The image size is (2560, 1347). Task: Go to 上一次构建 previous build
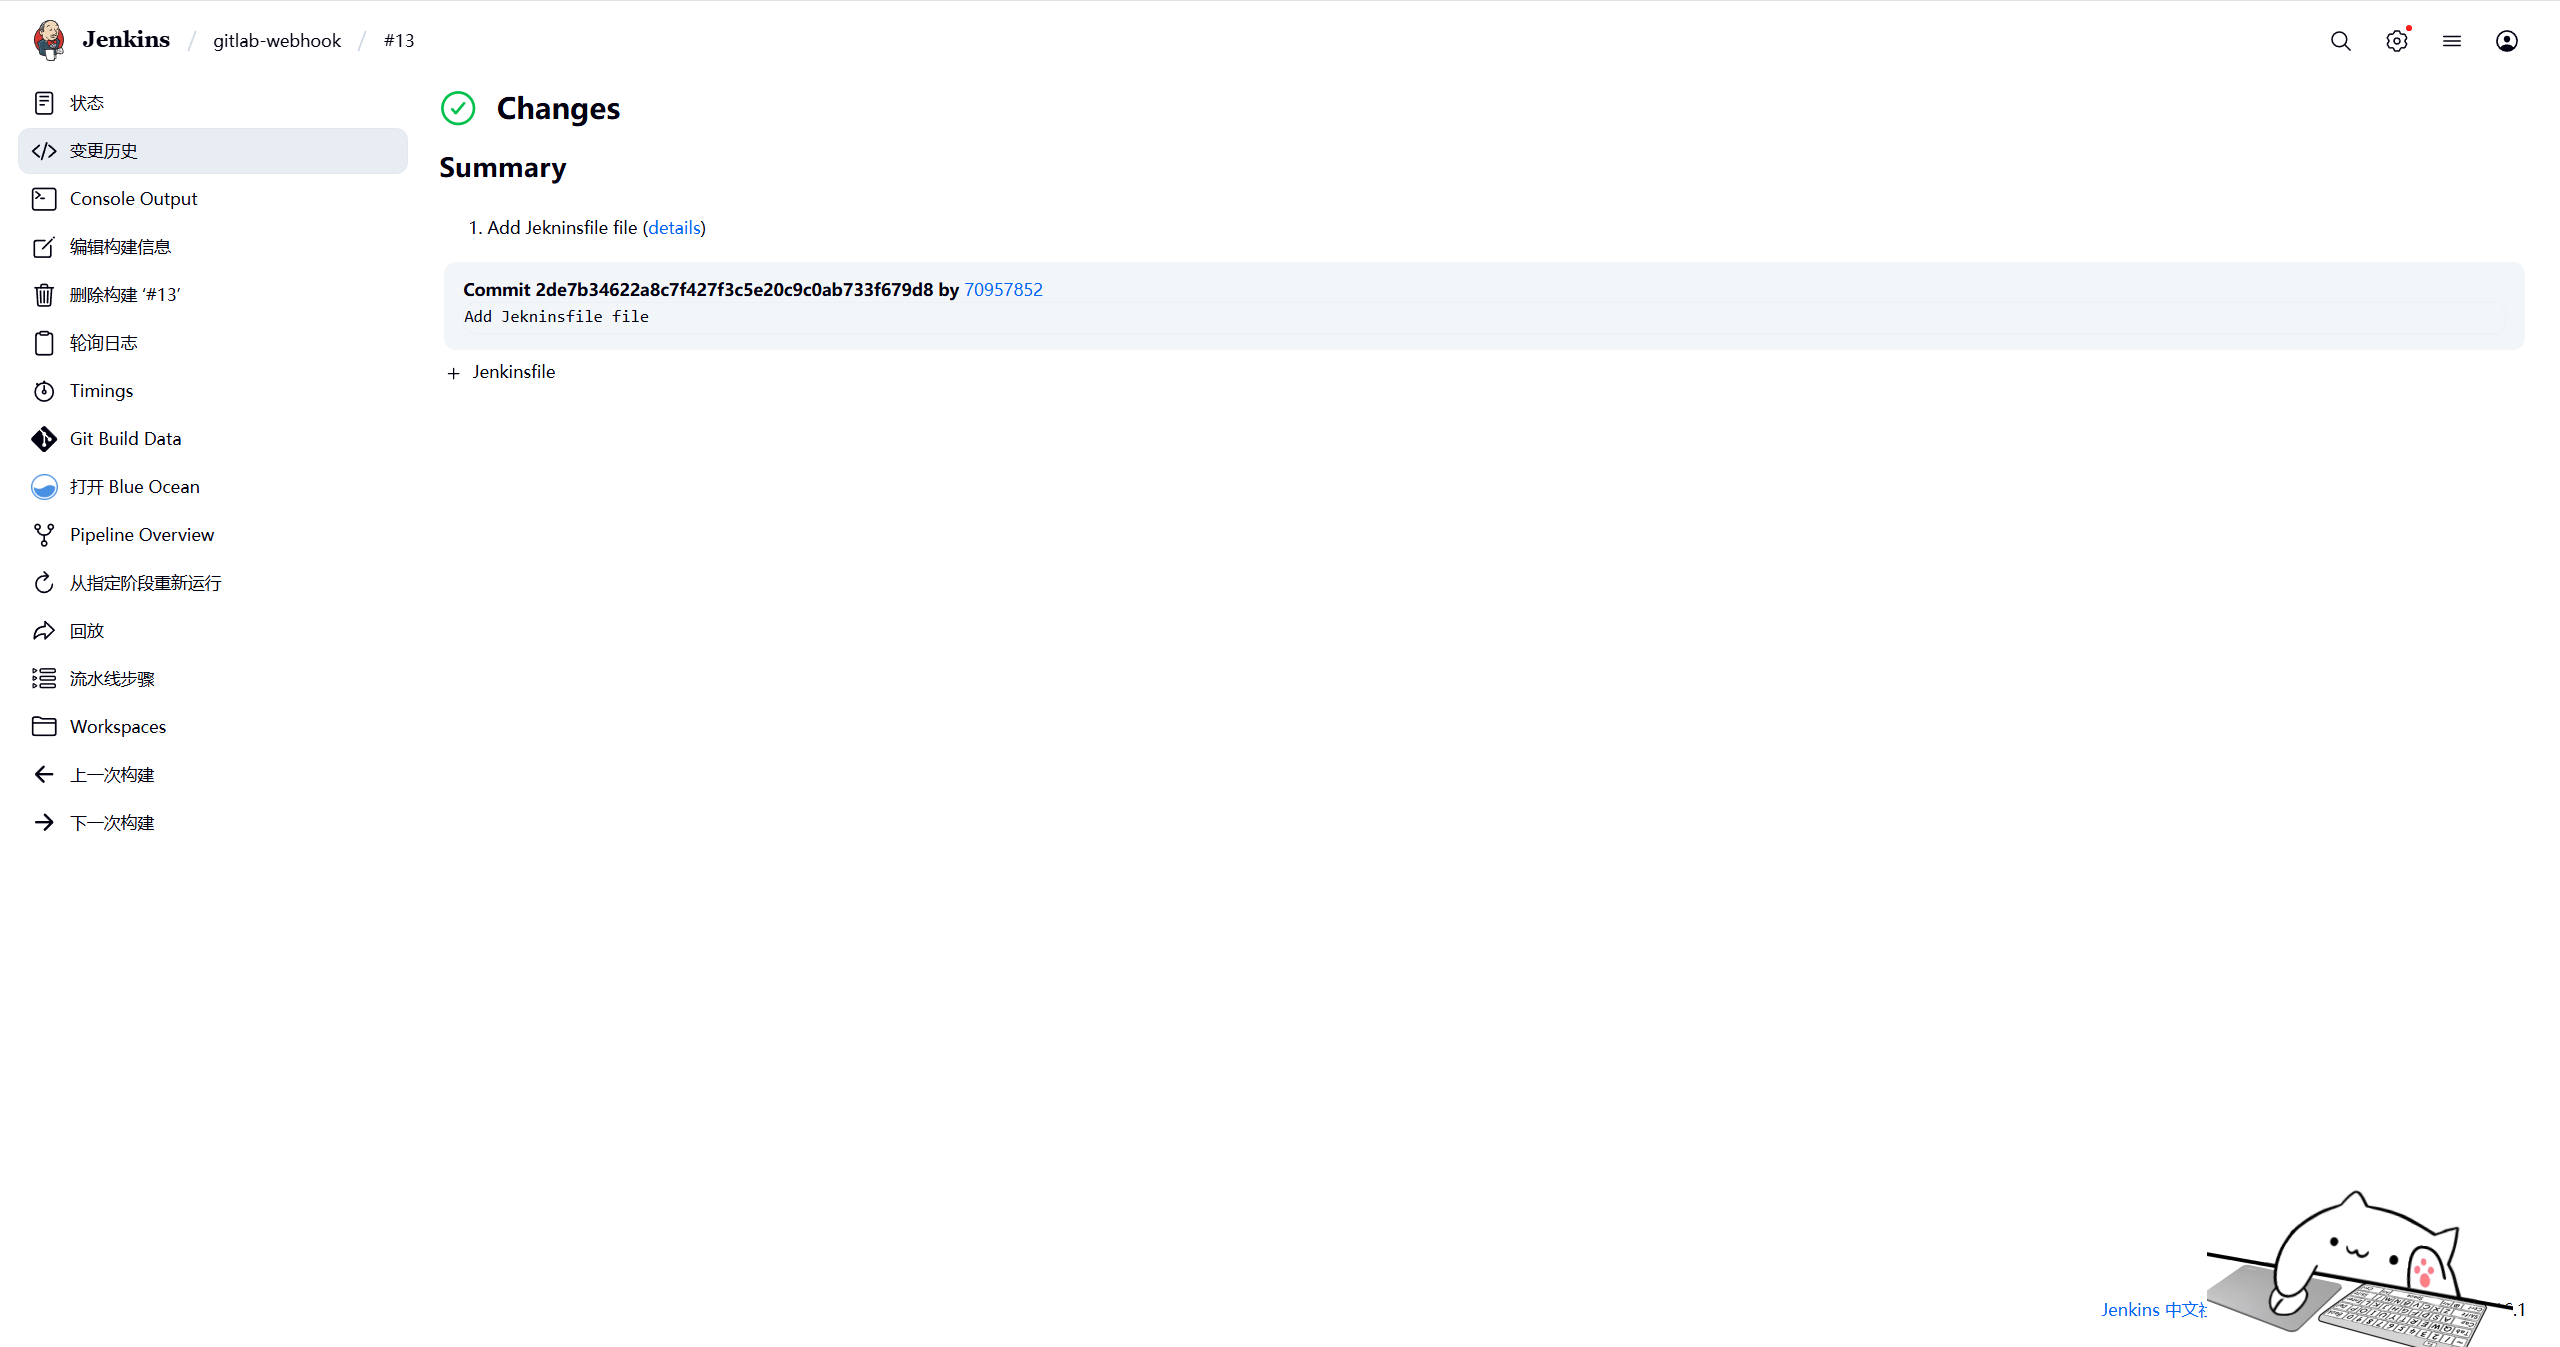[x=213, y=775]
